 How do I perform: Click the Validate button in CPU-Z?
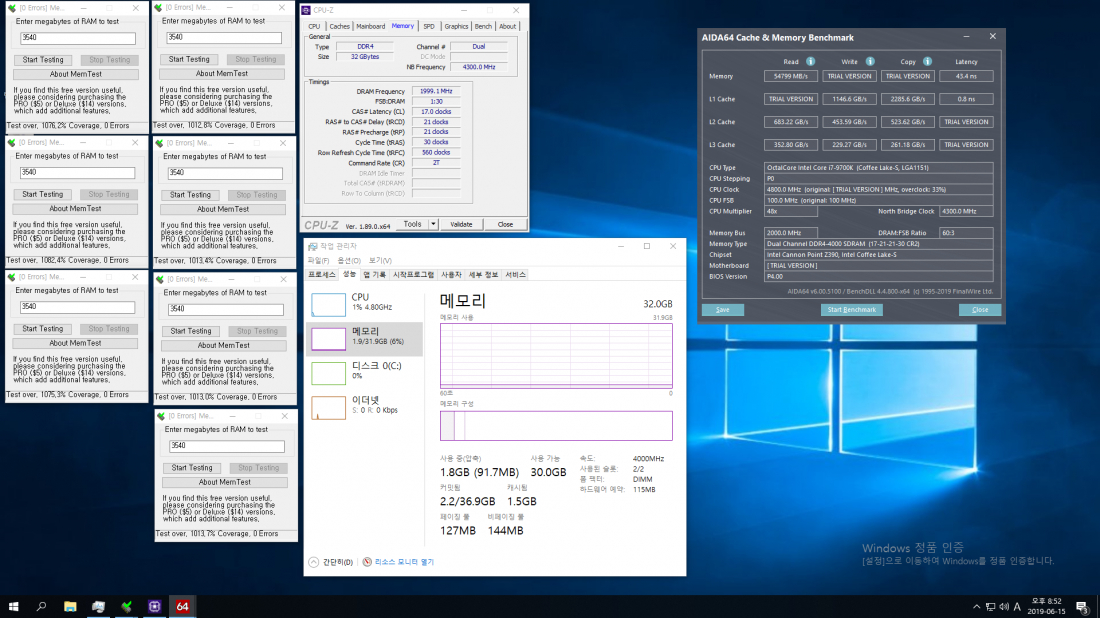(461, 224)
